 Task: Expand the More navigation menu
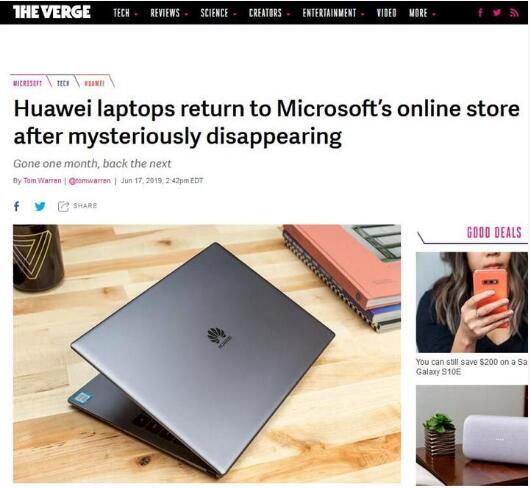point(422,13)
